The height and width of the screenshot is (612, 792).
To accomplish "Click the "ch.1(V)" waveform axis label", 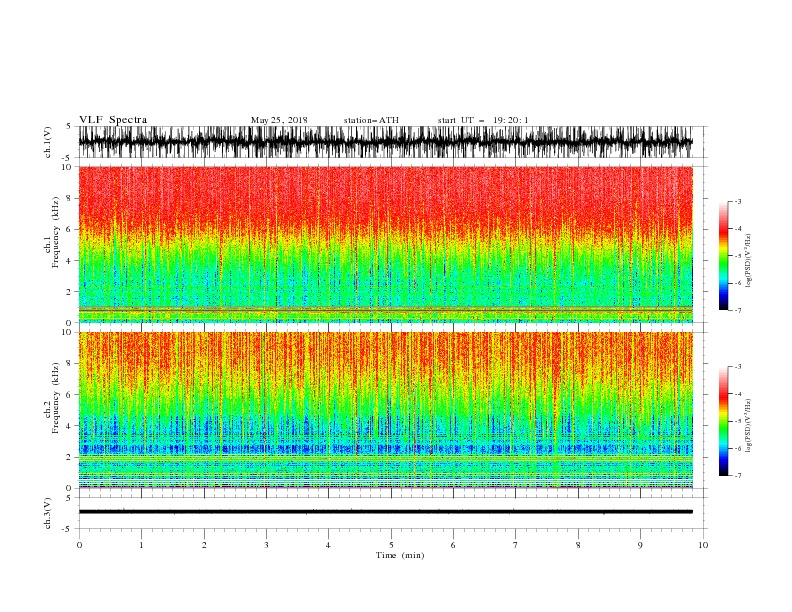I will click(x=48, y=142).
